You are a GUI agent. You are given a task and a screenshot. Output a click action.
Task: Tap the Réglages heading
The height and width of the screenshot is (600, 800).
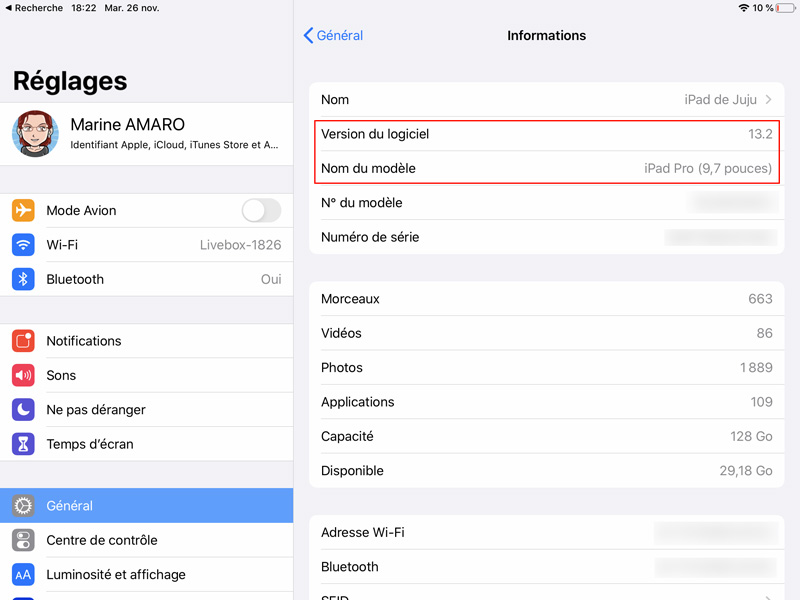click(x=70, y=81)
